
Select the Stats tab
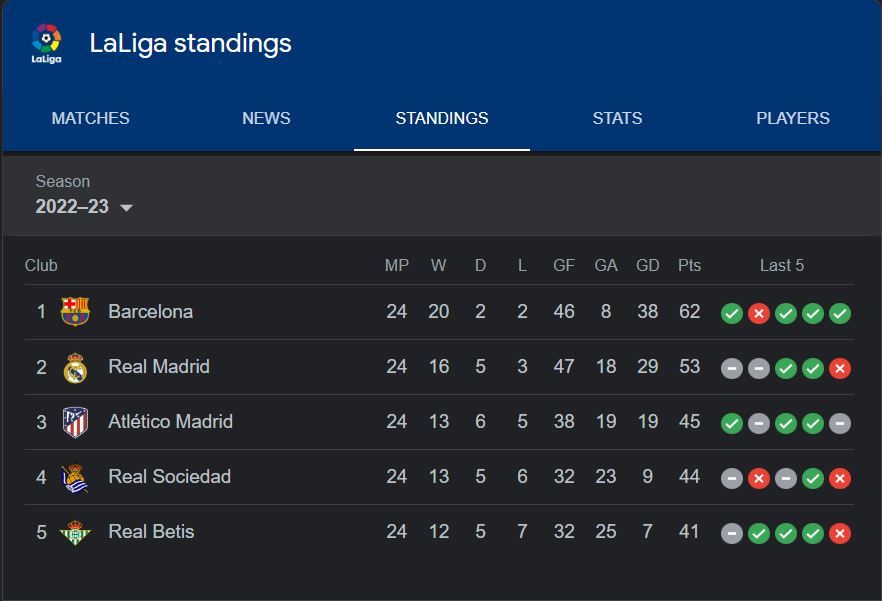point(617,118)
